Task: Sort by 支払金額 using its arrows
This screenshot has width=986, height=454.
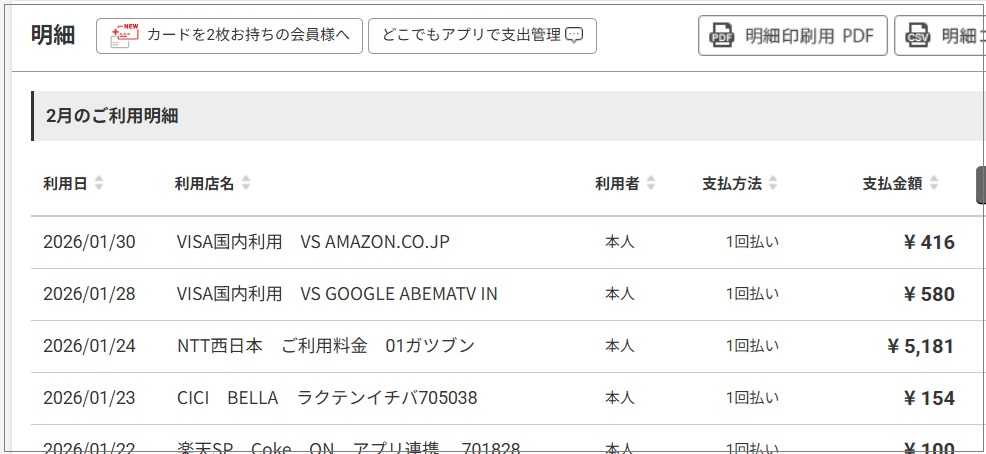Action: [x=934, y=184]
